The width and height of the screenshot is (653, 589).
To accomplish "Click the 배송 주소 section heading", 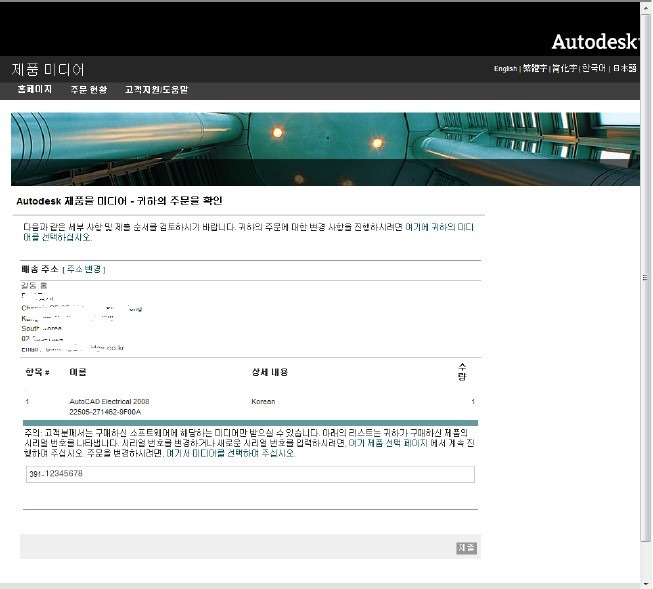I will 40,269.
